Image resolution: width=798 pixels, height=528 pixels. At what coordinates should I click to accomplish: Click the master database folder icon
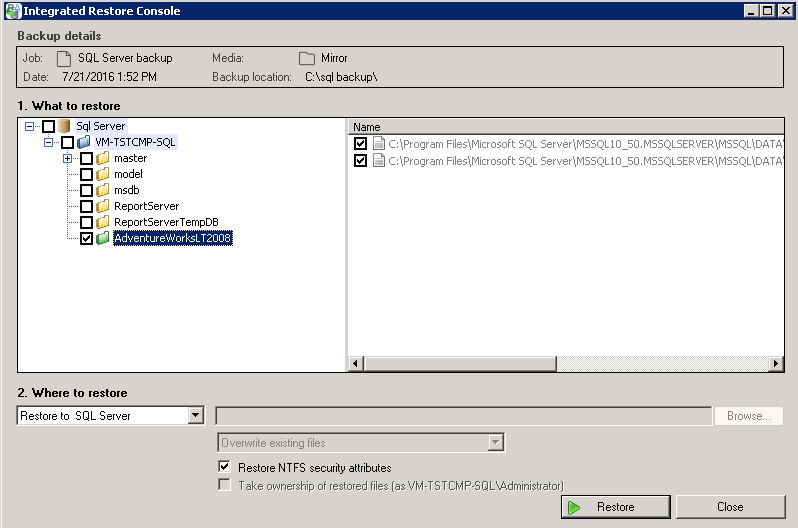tap(103, 158)
